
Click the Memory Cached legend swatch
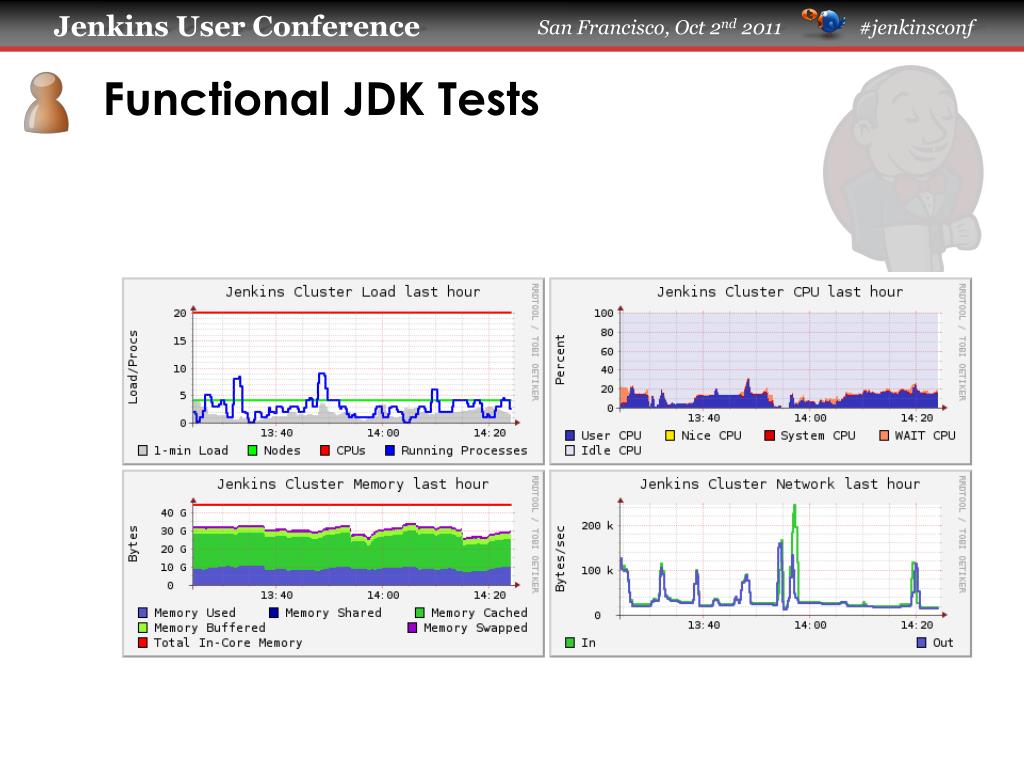click(420, 613)
